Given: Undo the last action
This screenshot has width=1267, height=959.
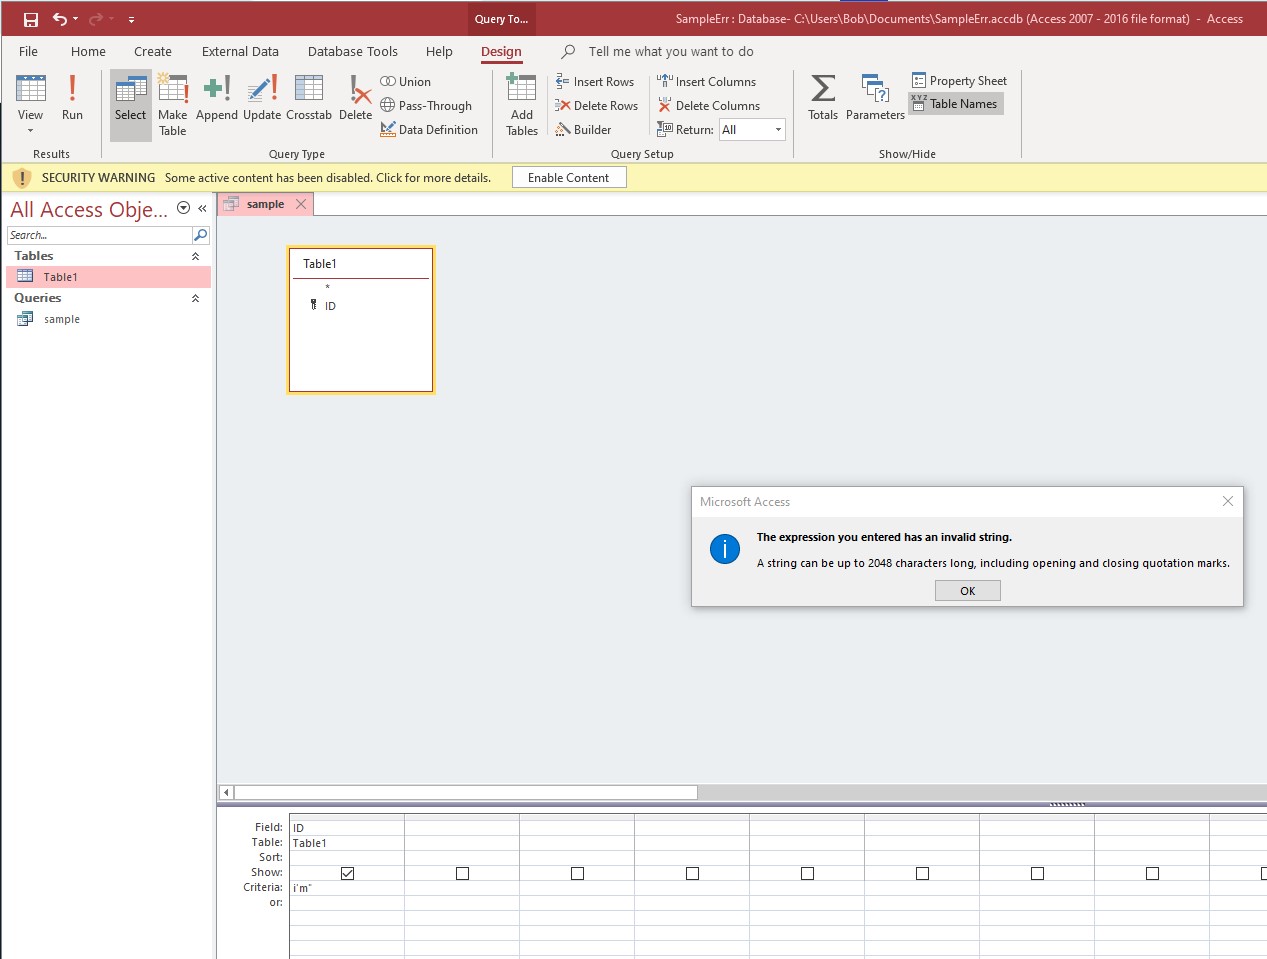Looking at the screenshot, I should pyautogui.click(x=60, y=19).
